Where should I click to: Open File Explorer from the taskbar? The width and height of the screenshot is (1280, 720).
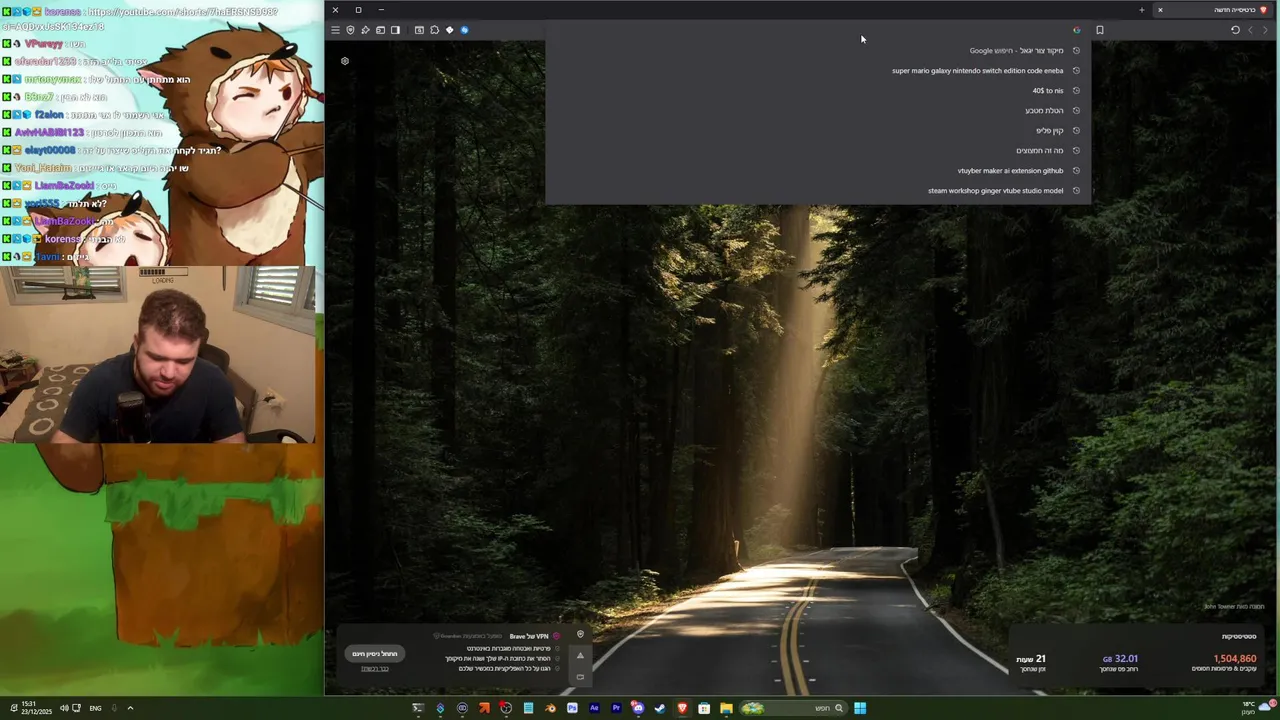(x=726, y=708)
